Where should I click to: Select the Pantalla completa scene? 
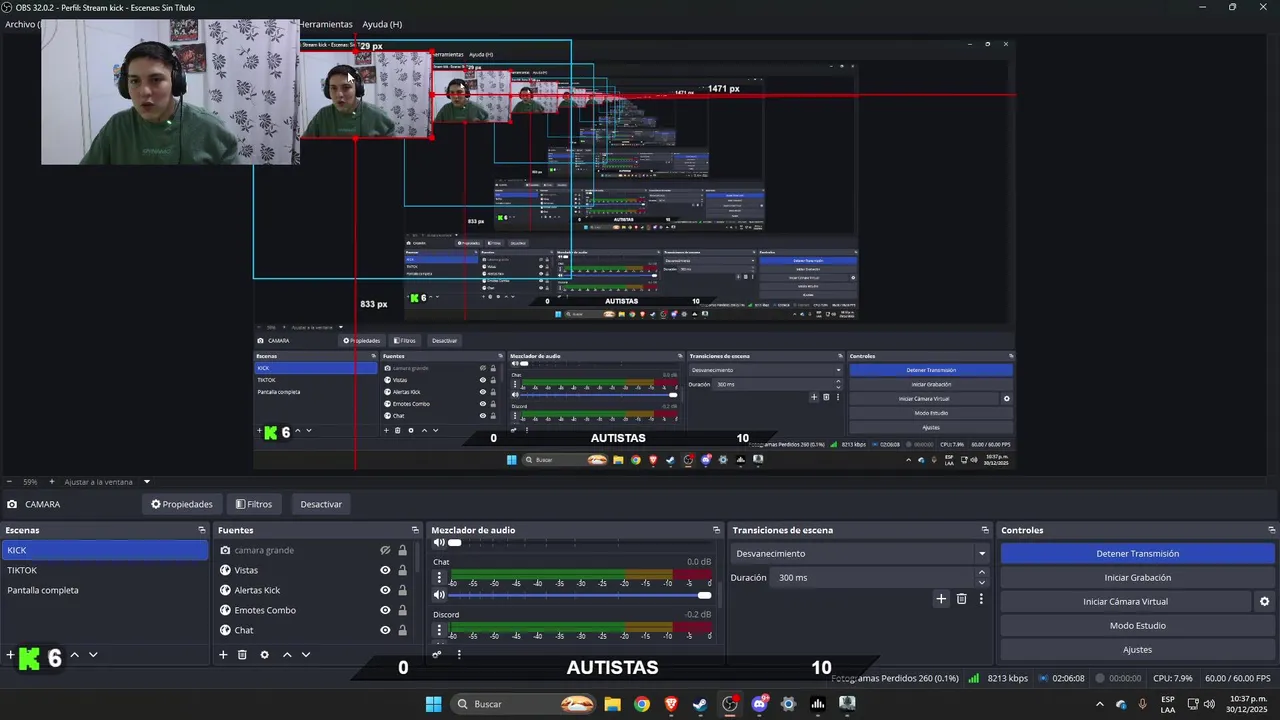click(105, 590)
